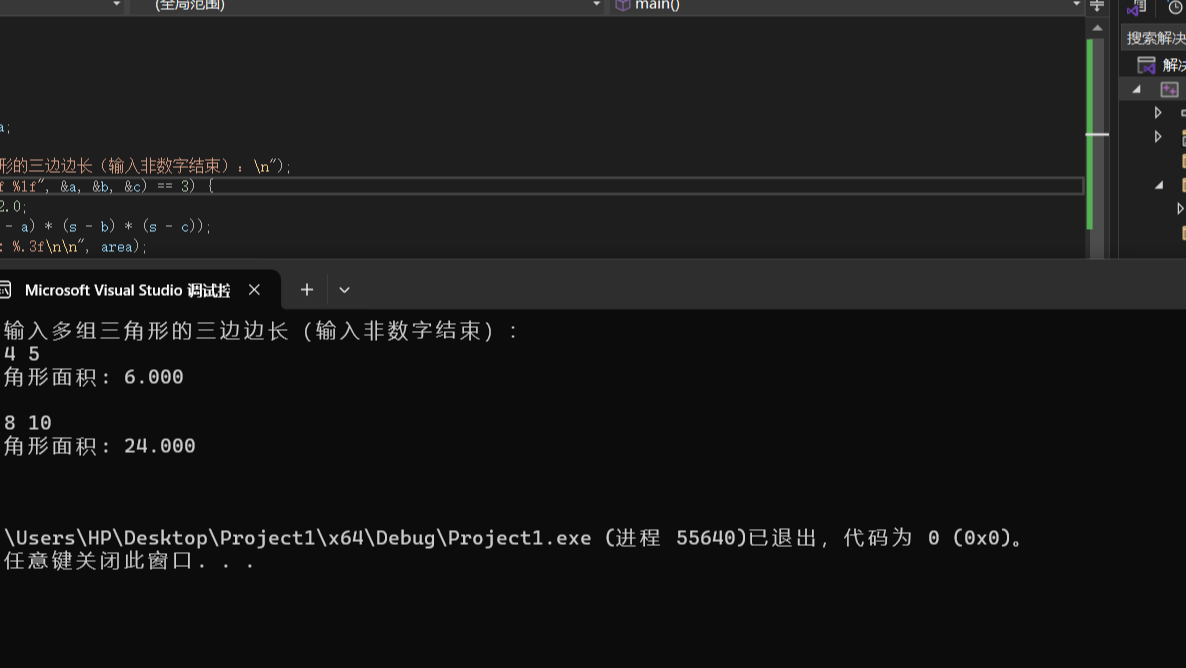This screenshot has width=1186, height=668.
Task: Click the split editor window handle icon
Action: tap(1097, 6)
